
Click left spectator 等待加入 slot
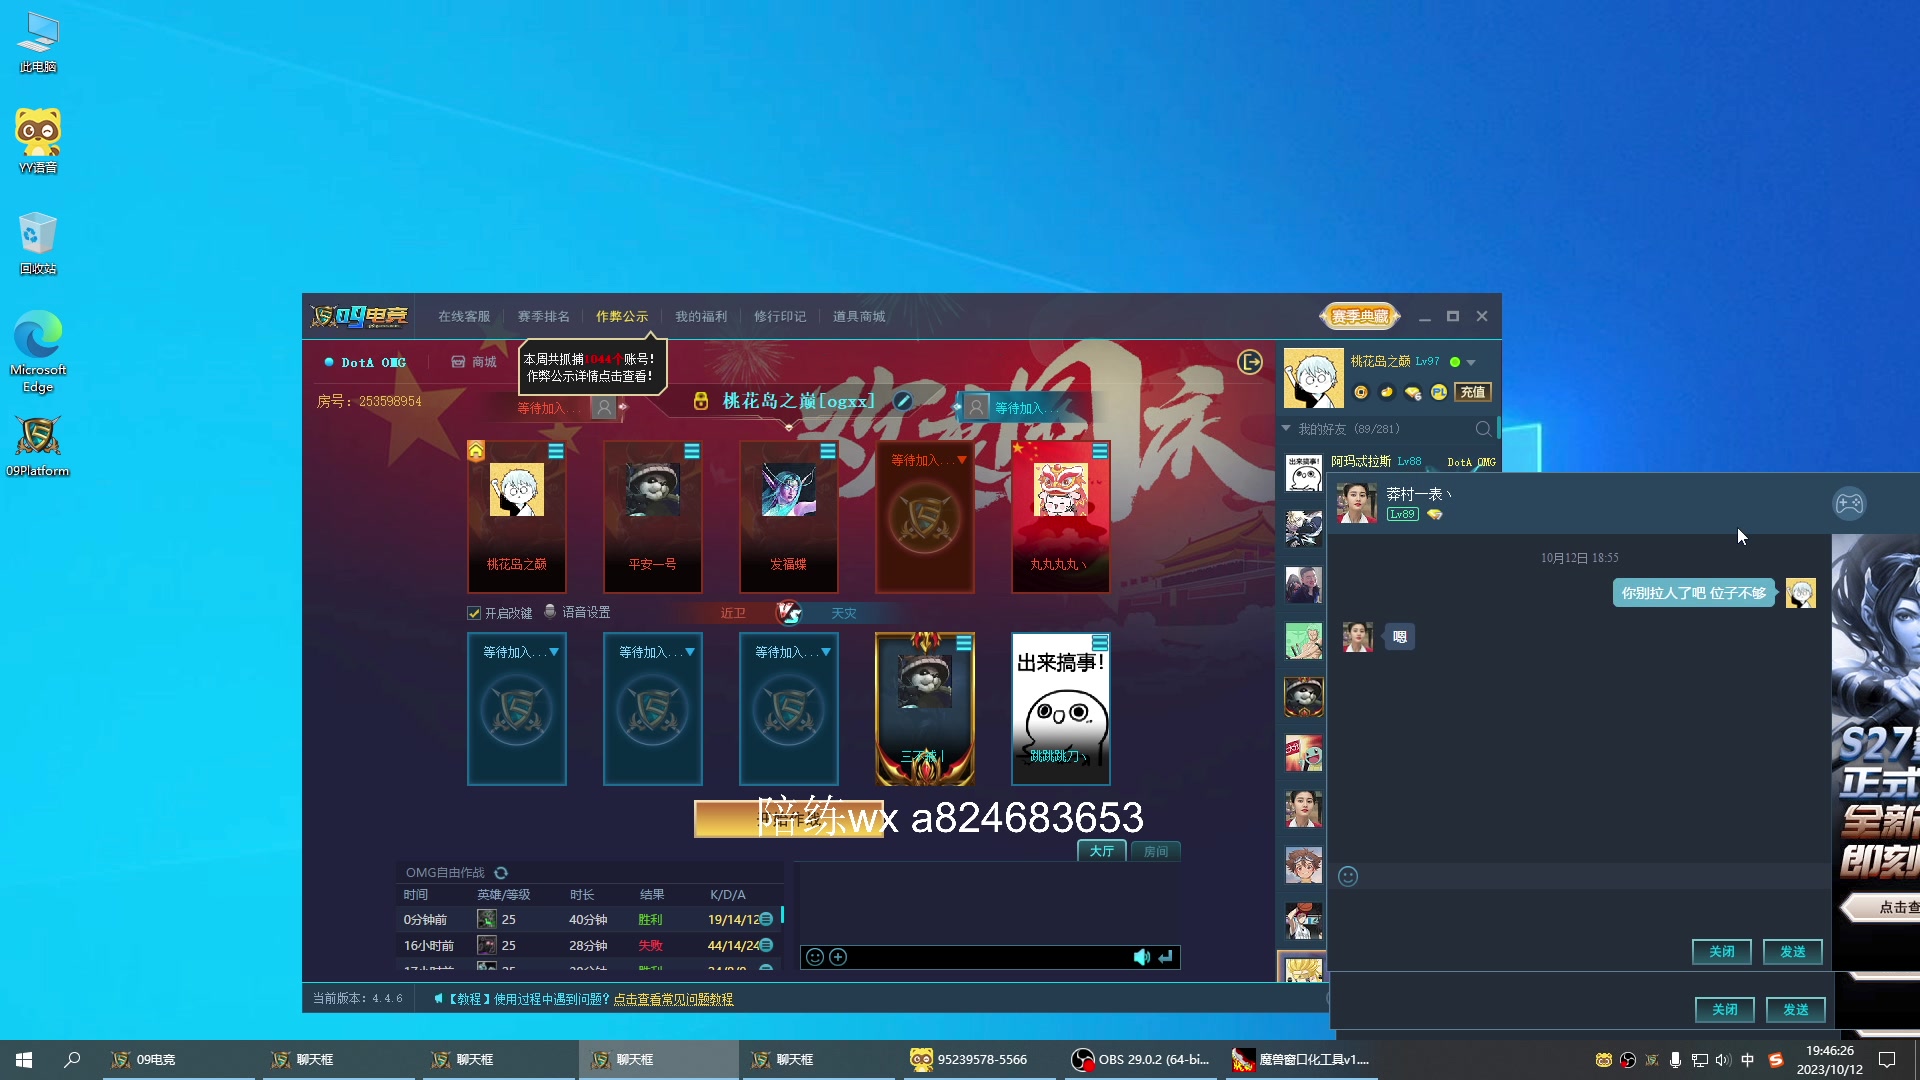tap(565, 408)
